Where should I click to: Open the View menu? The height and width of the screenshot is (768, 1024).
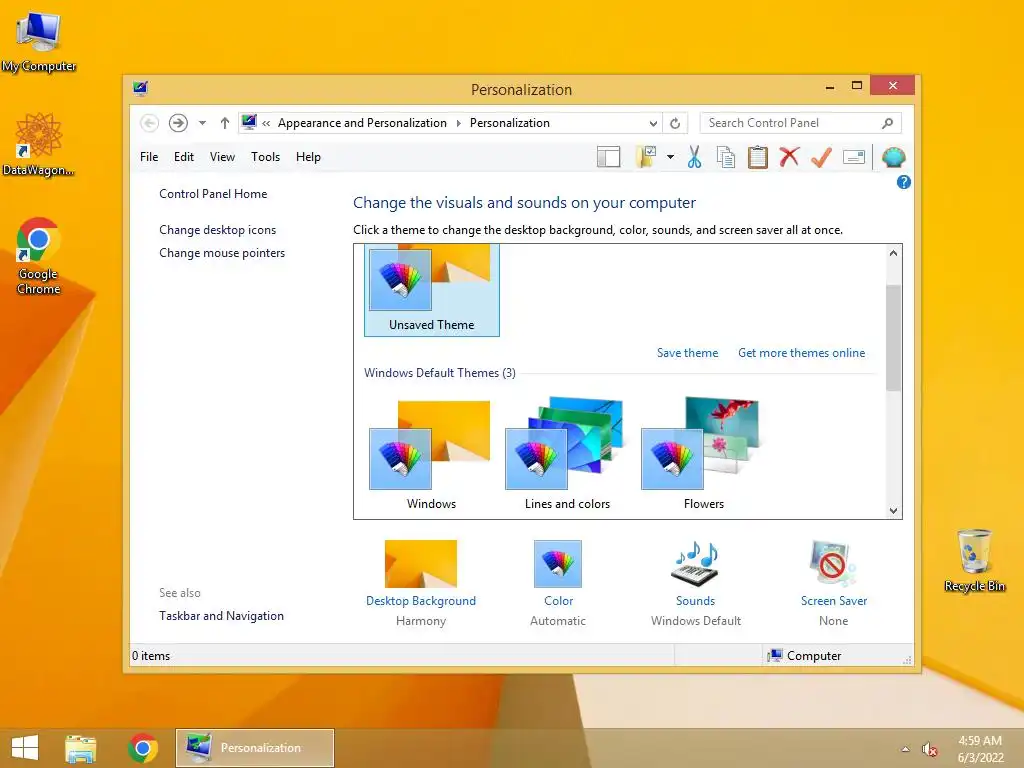coord(222,157)
